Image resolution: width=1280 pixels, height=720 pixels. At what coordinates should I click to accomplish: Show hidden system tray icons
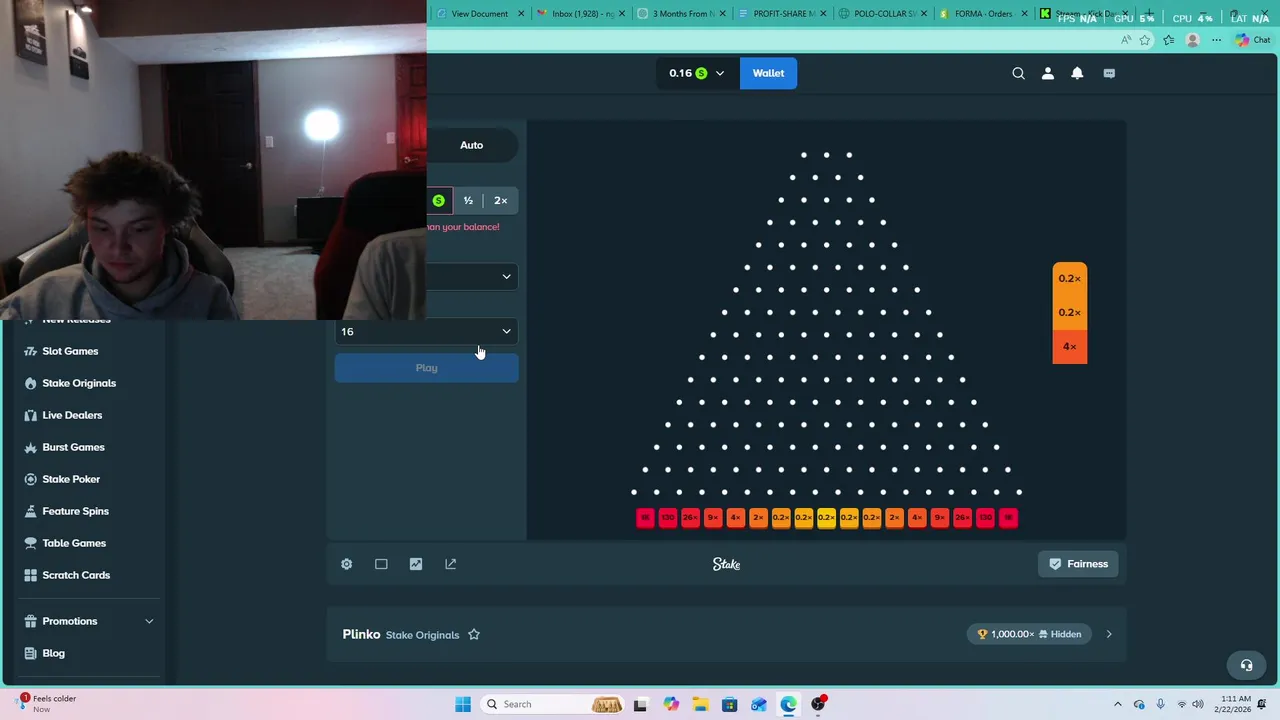pos(1118,704)
